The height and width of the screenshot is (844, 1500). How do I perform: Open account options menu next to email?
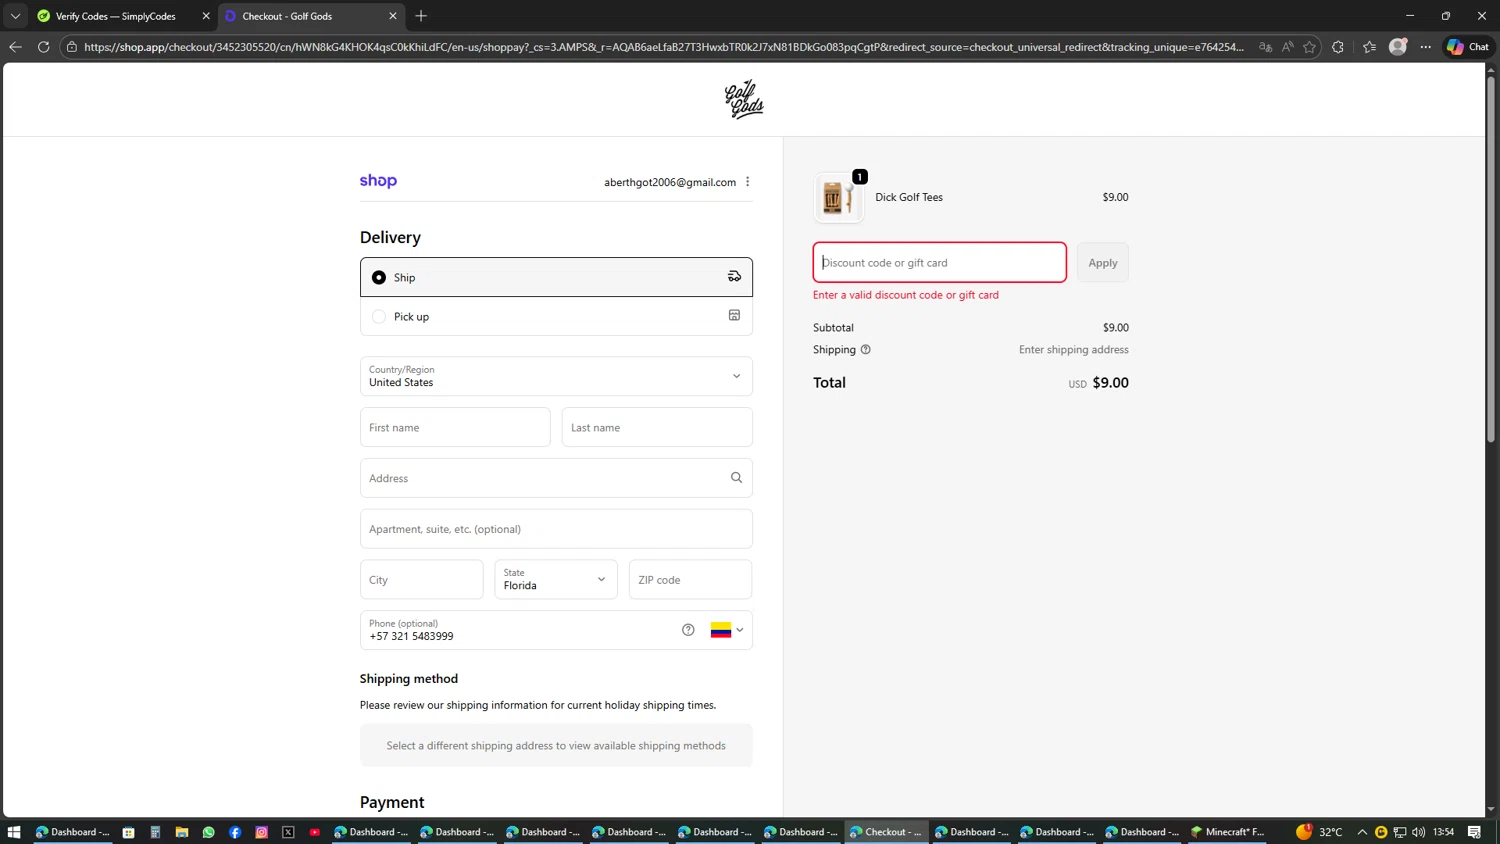point(747,182)
